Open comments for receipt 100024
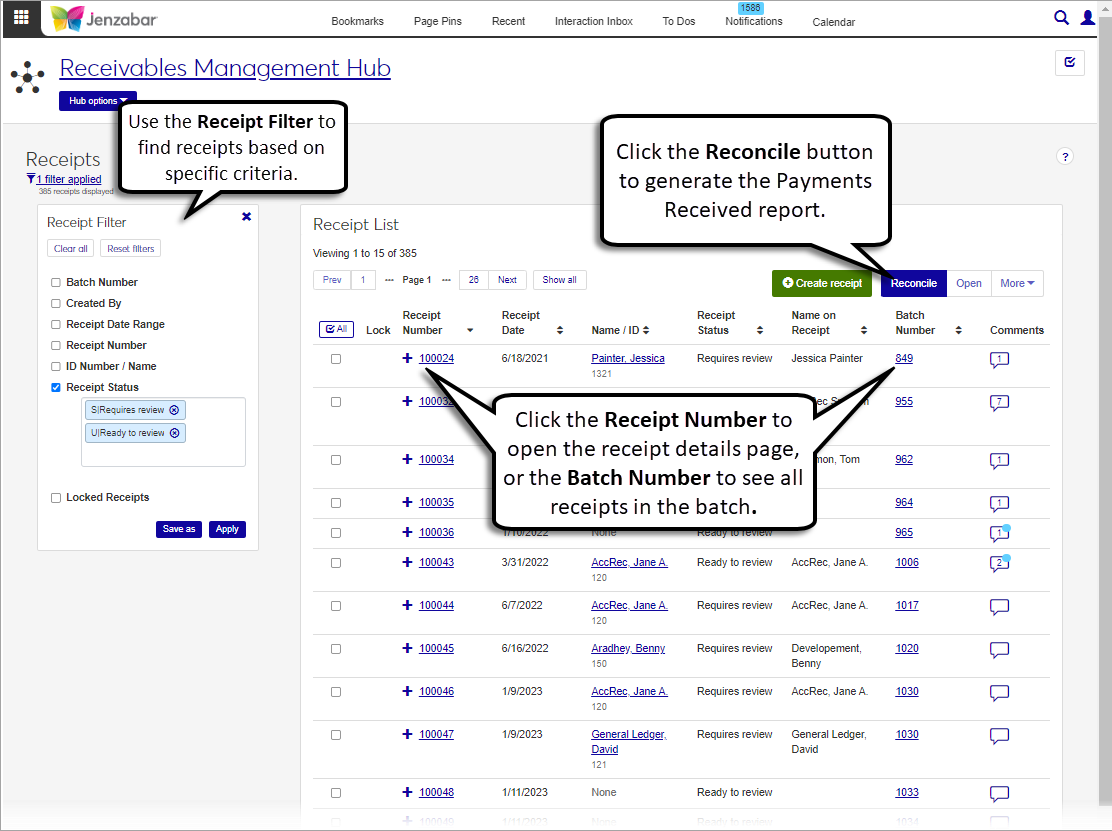This screenshot has height=831, width=1112. click(999, 359)
